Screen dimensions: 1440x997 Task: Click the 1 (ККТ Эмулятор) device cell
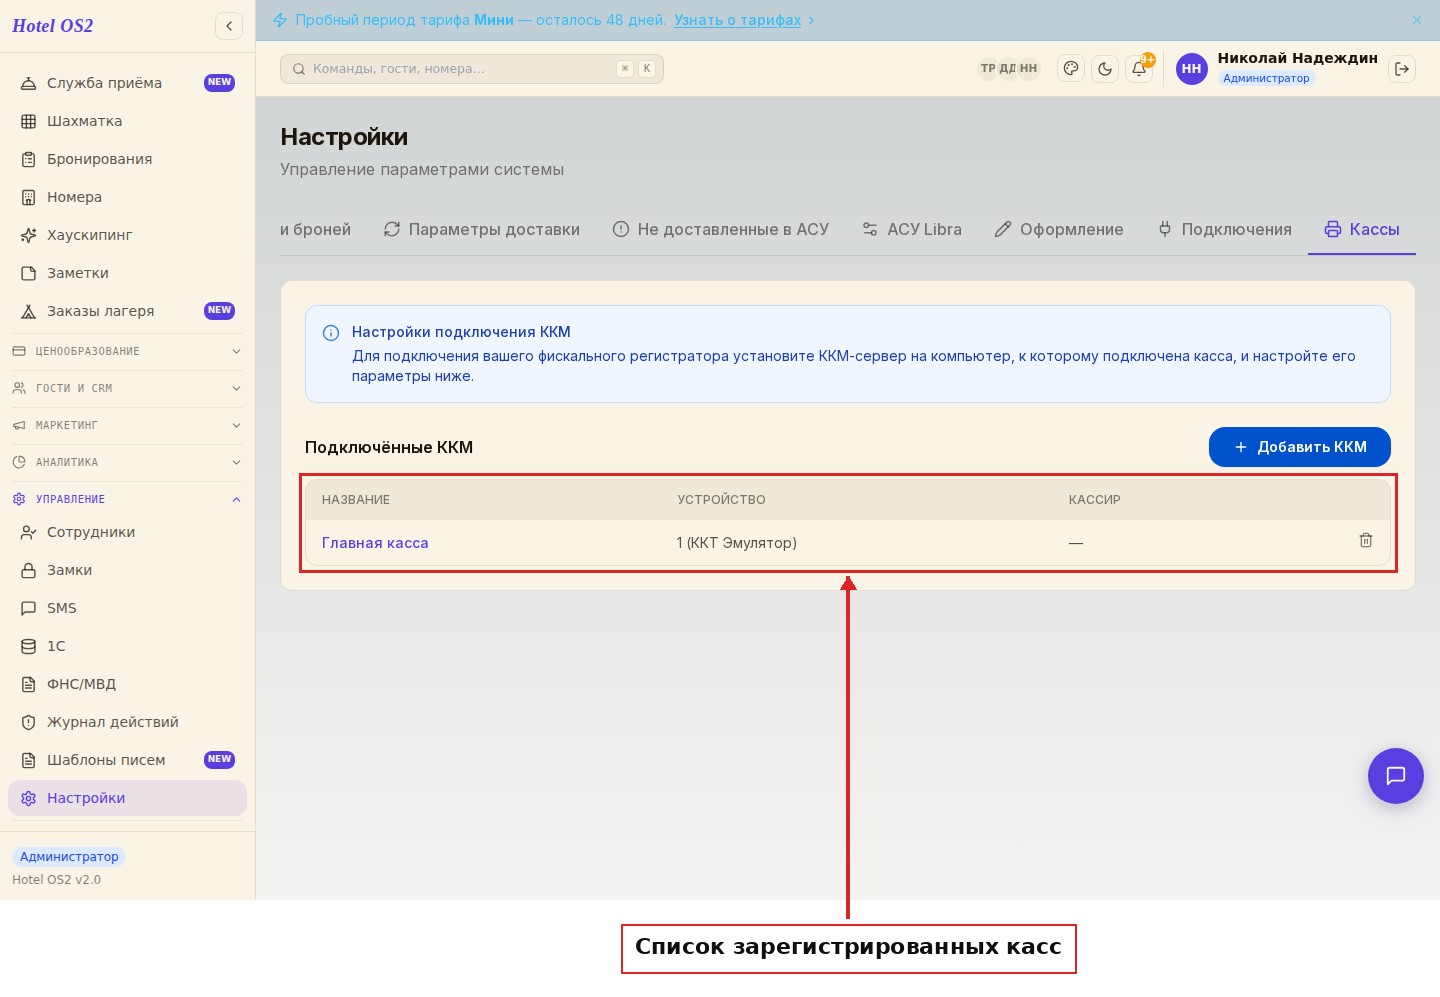pyautogui.click(x=736, y=543)
